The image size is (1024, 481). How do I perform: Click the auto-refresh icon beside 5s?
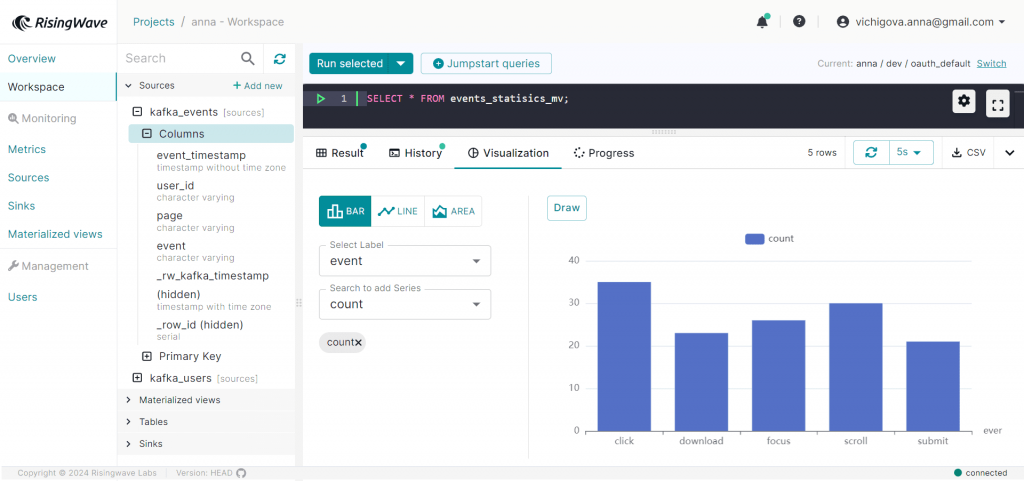tap(871, 153)
